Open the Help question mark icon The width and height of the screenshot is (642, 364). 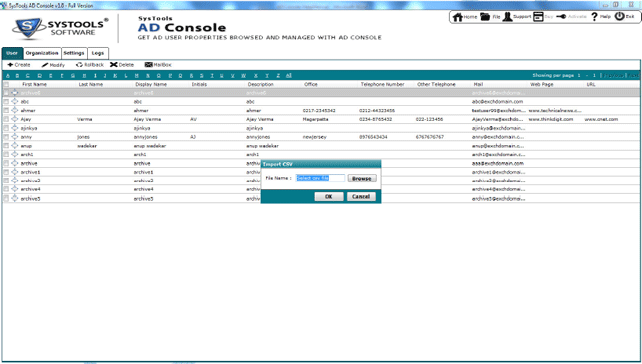click(595, 17)
